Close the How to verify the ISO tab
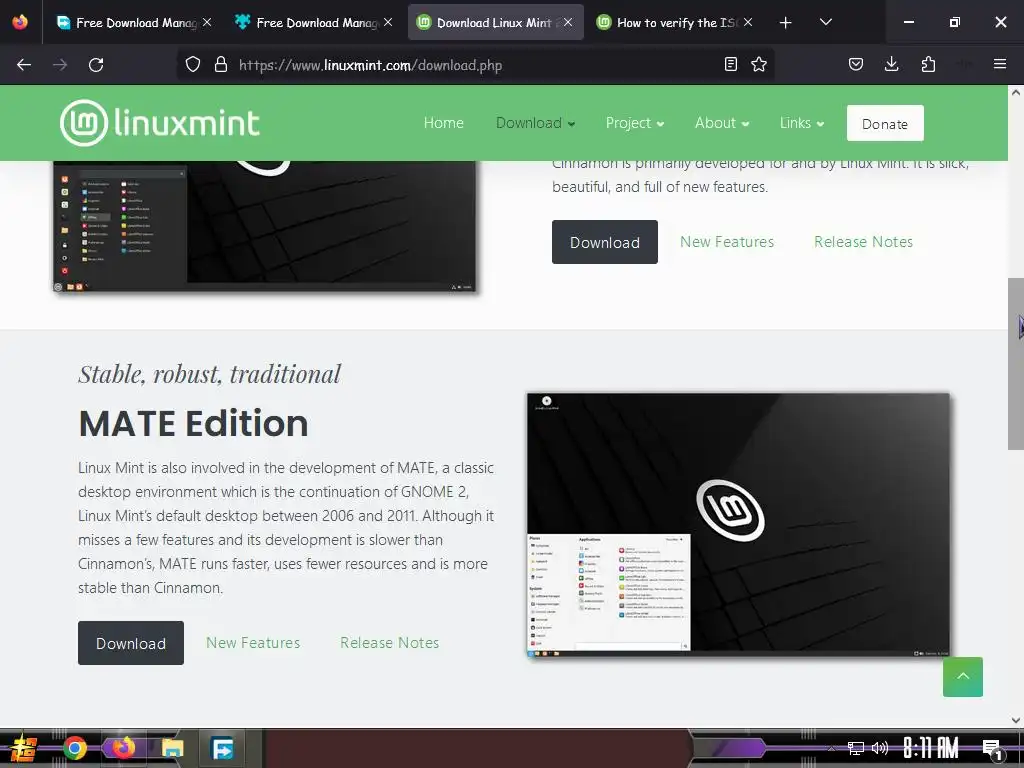This screenshot has height=768, width=1024. [x=748, y=22]
